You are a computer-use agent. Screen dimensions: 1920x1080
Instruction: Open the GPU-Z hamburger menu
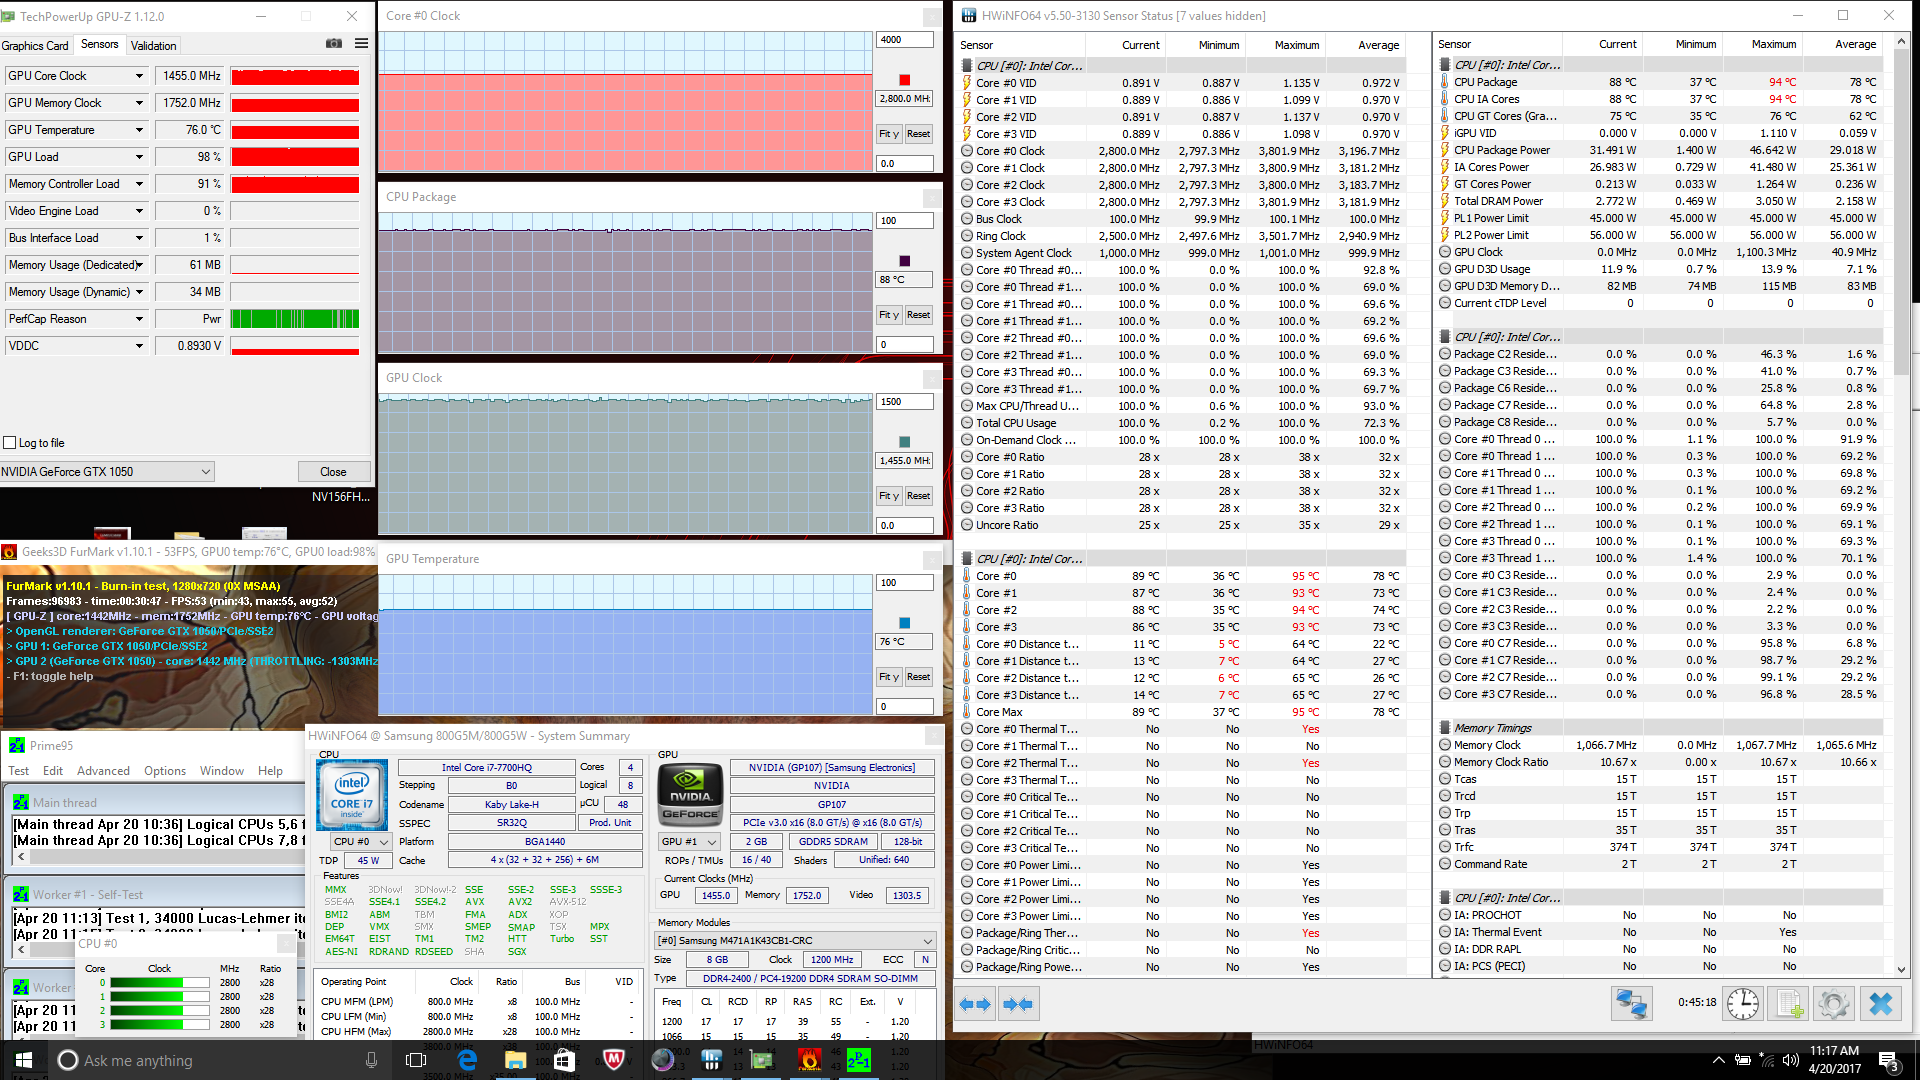[361, 44]
